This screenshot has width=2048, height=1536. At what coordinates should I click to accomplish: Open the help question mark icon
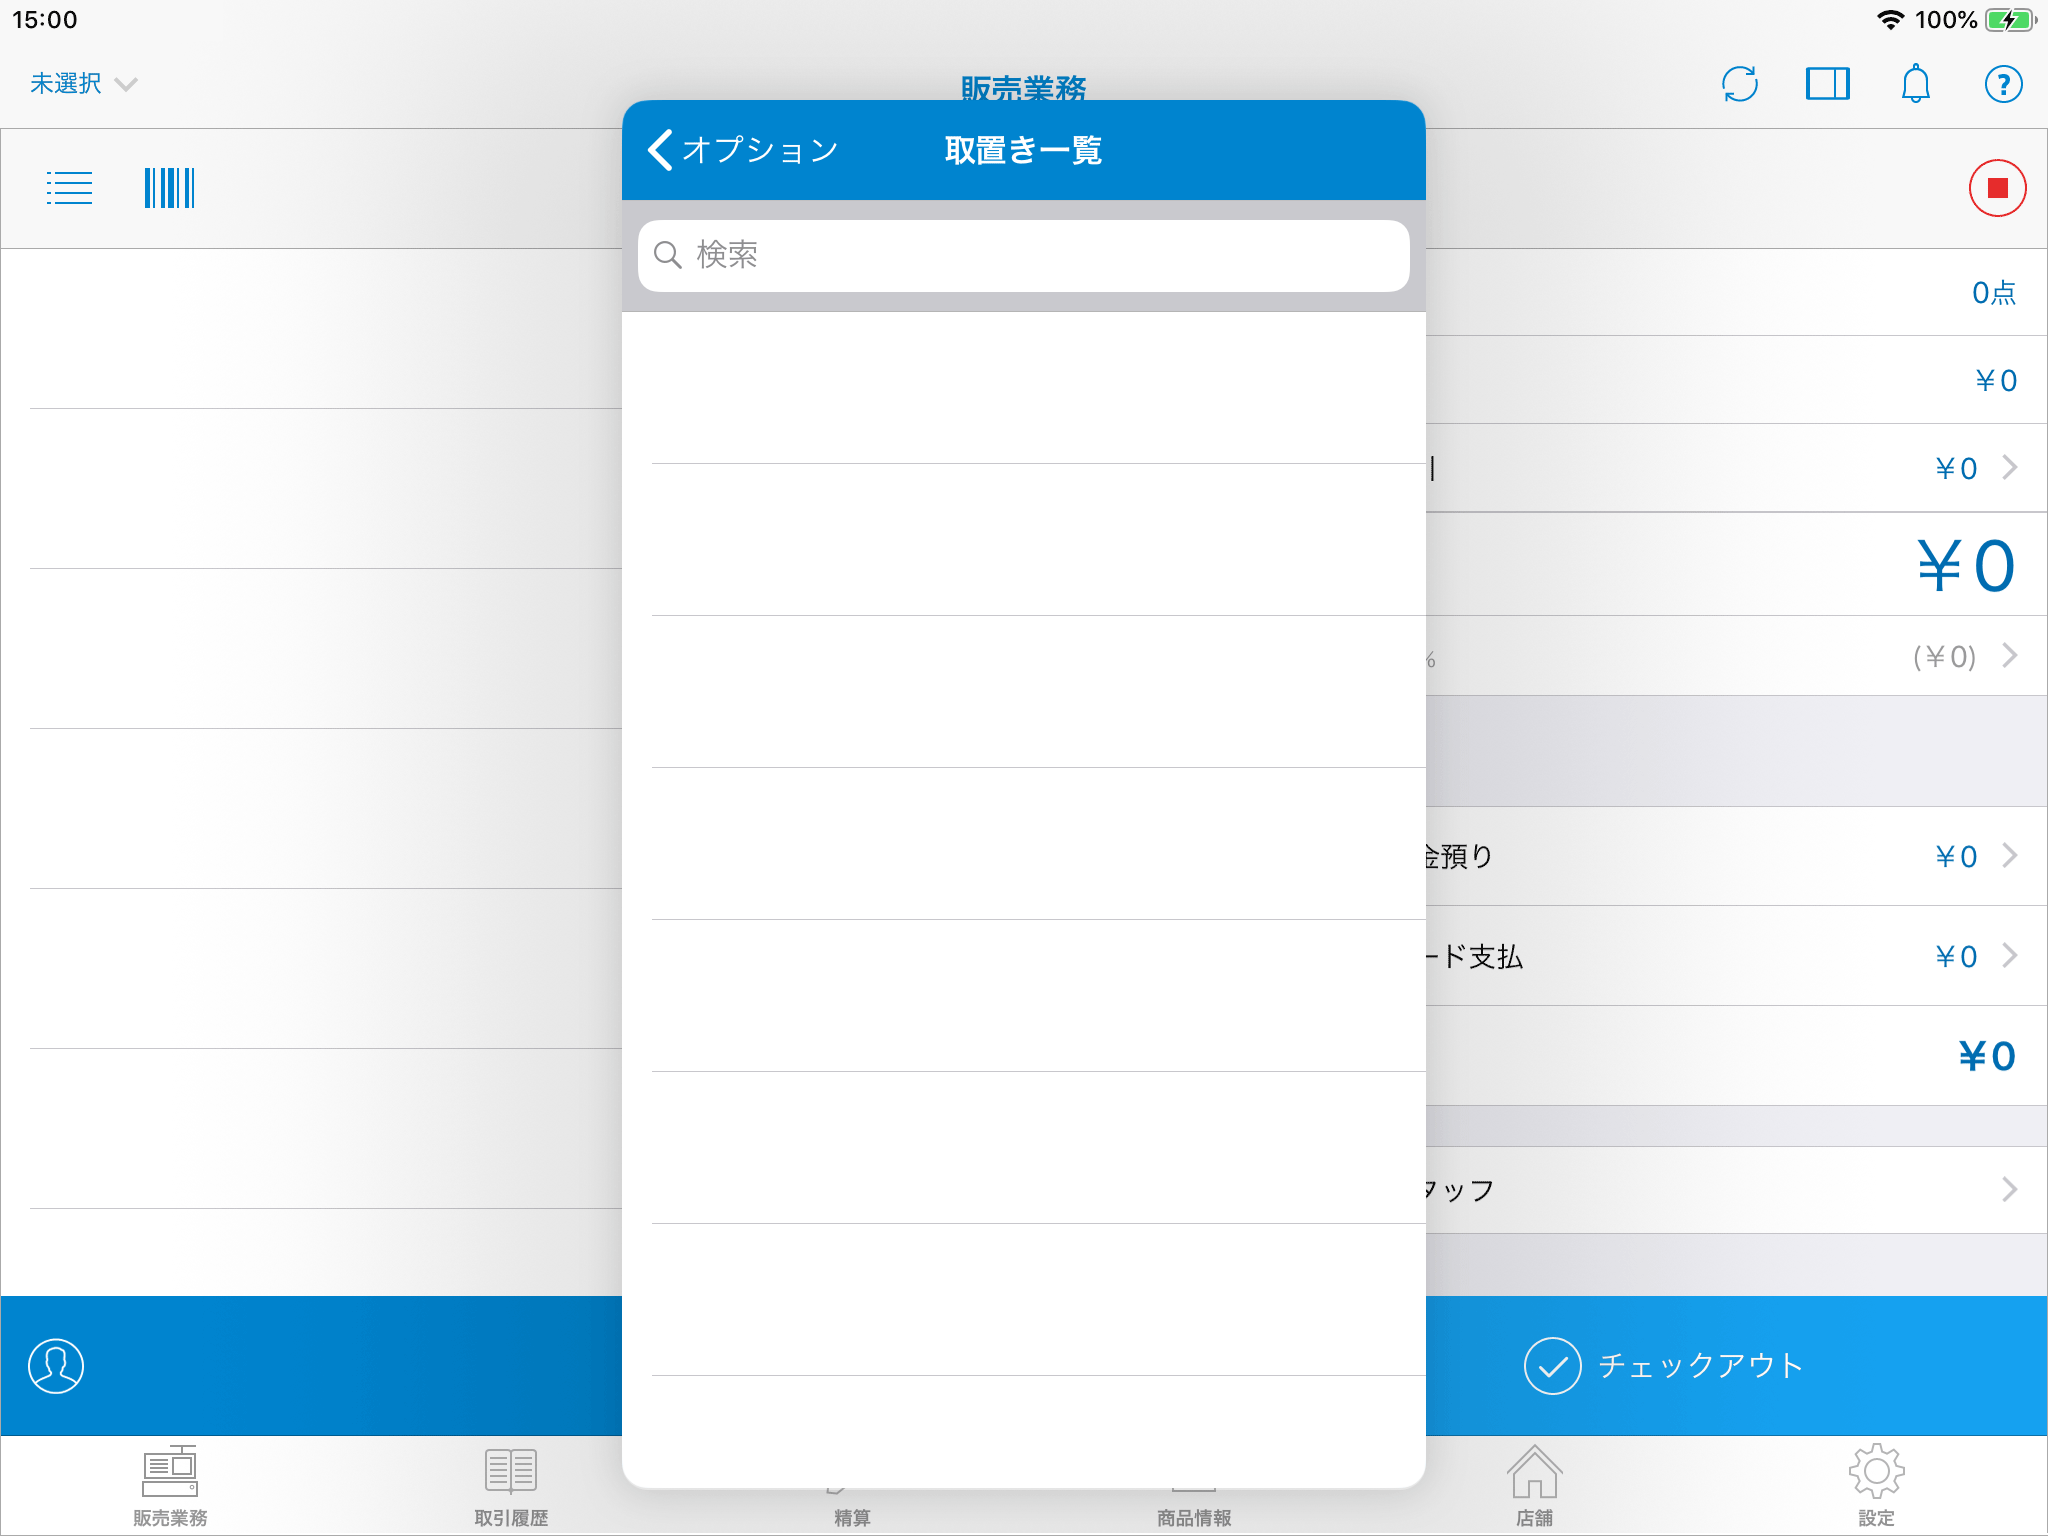[2003, 84]
